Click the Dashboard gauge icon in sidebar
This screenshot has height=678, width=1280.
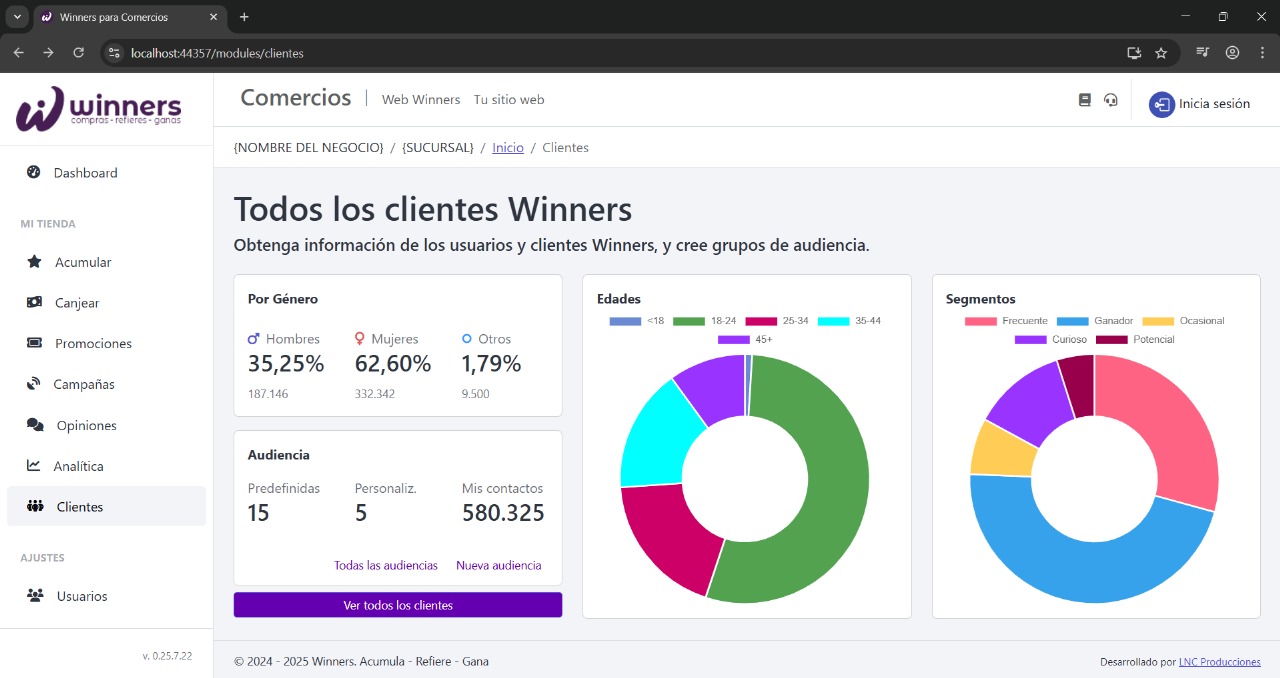[33, 172]
